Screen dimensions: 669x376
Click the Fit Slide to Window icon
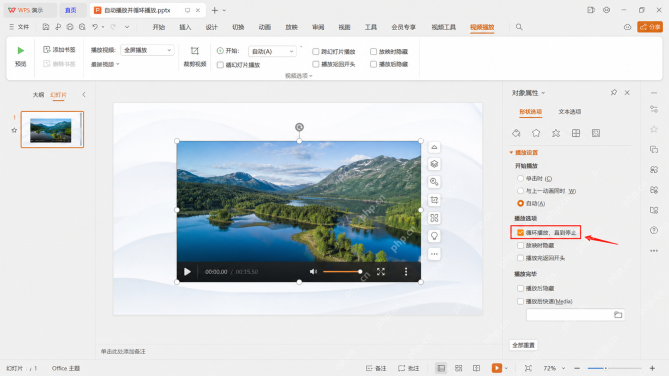click(x=528, y=368)
